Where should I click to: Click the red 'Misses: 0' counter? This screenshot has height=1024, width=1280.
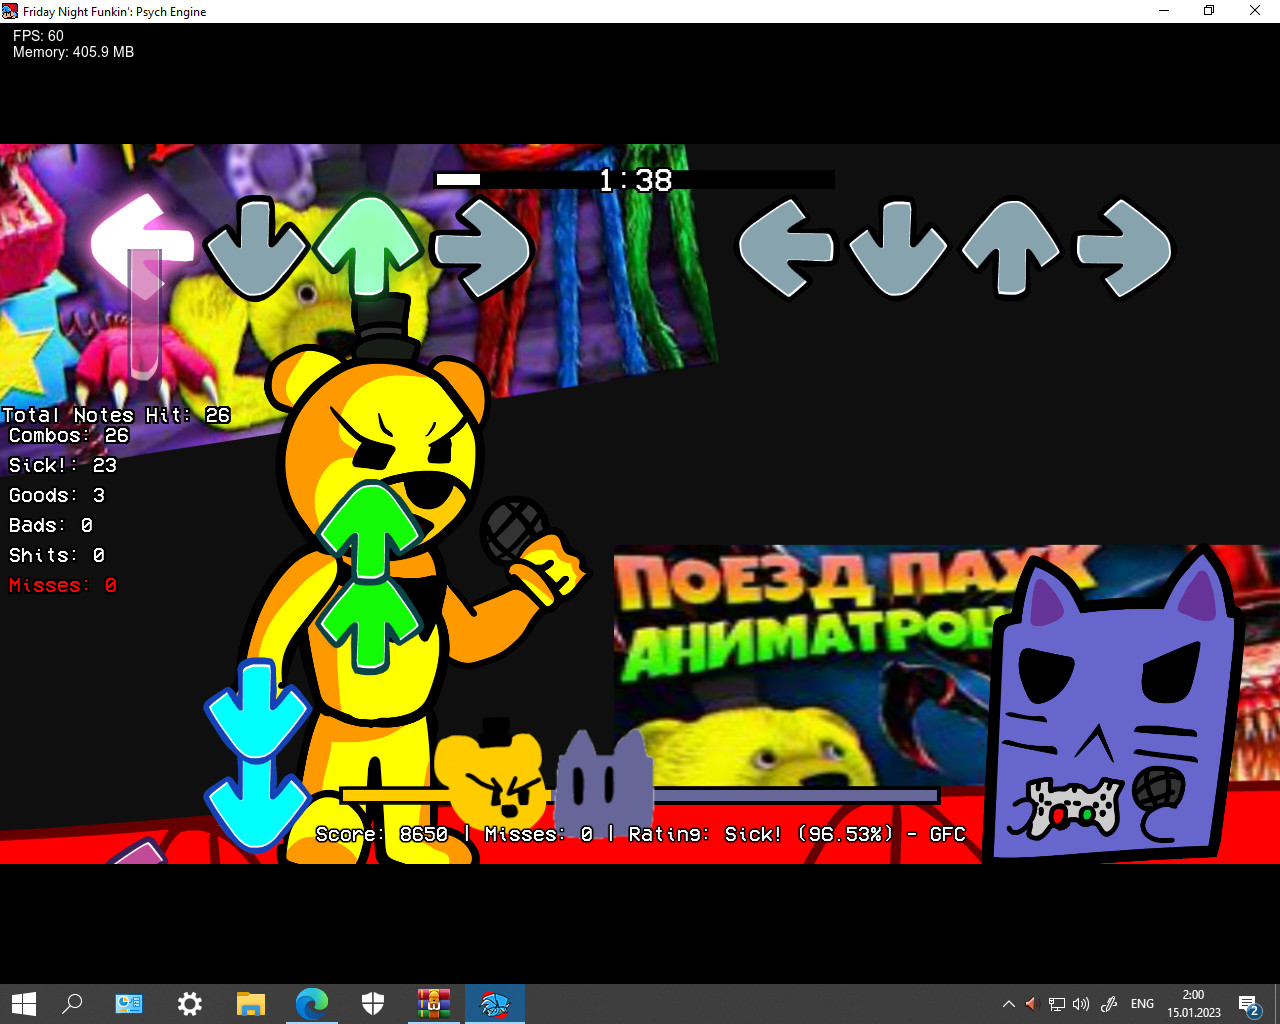pos(63,585)
